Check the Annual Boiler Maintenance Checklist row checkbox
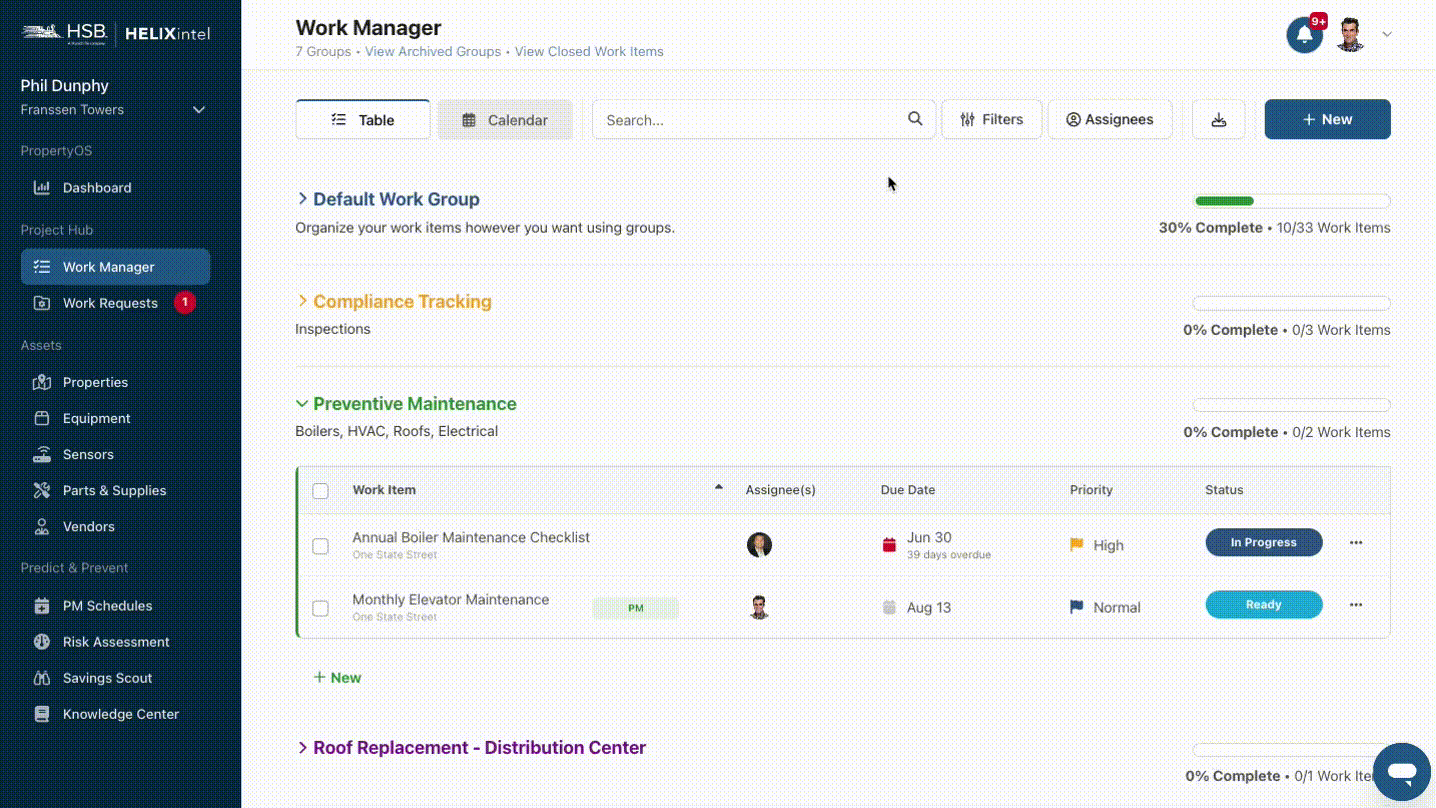 pos(320,546)
